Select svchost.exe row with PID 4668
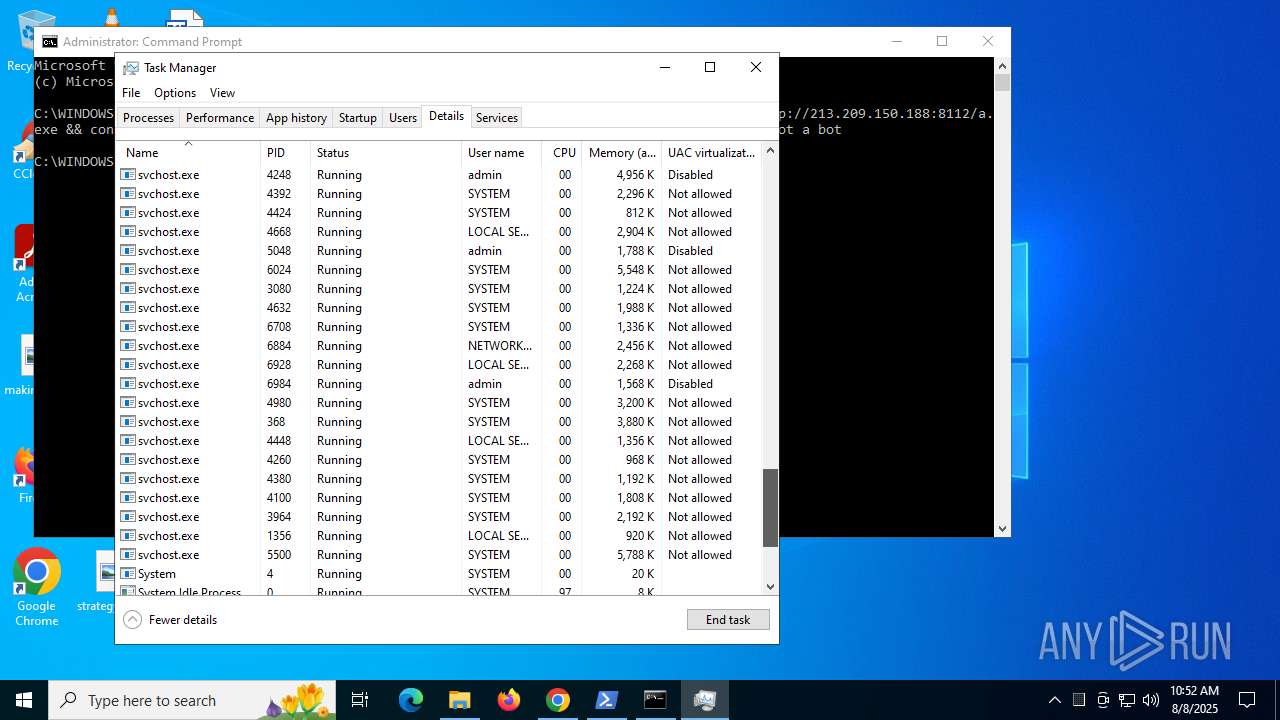 click(x=439, y=232)
